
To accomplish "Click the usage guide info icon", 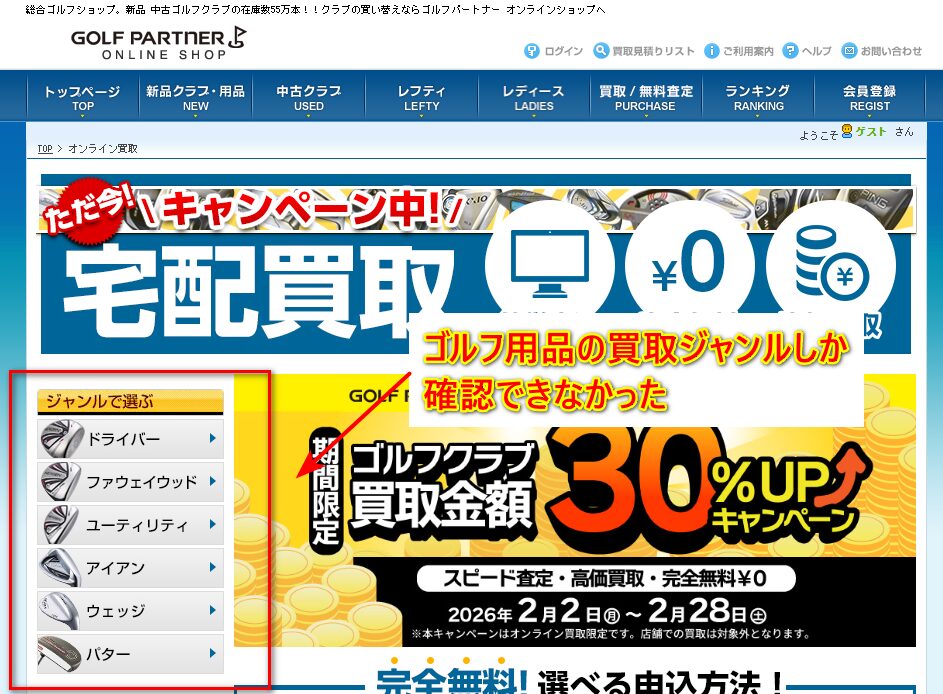I will tap(711, 51).
